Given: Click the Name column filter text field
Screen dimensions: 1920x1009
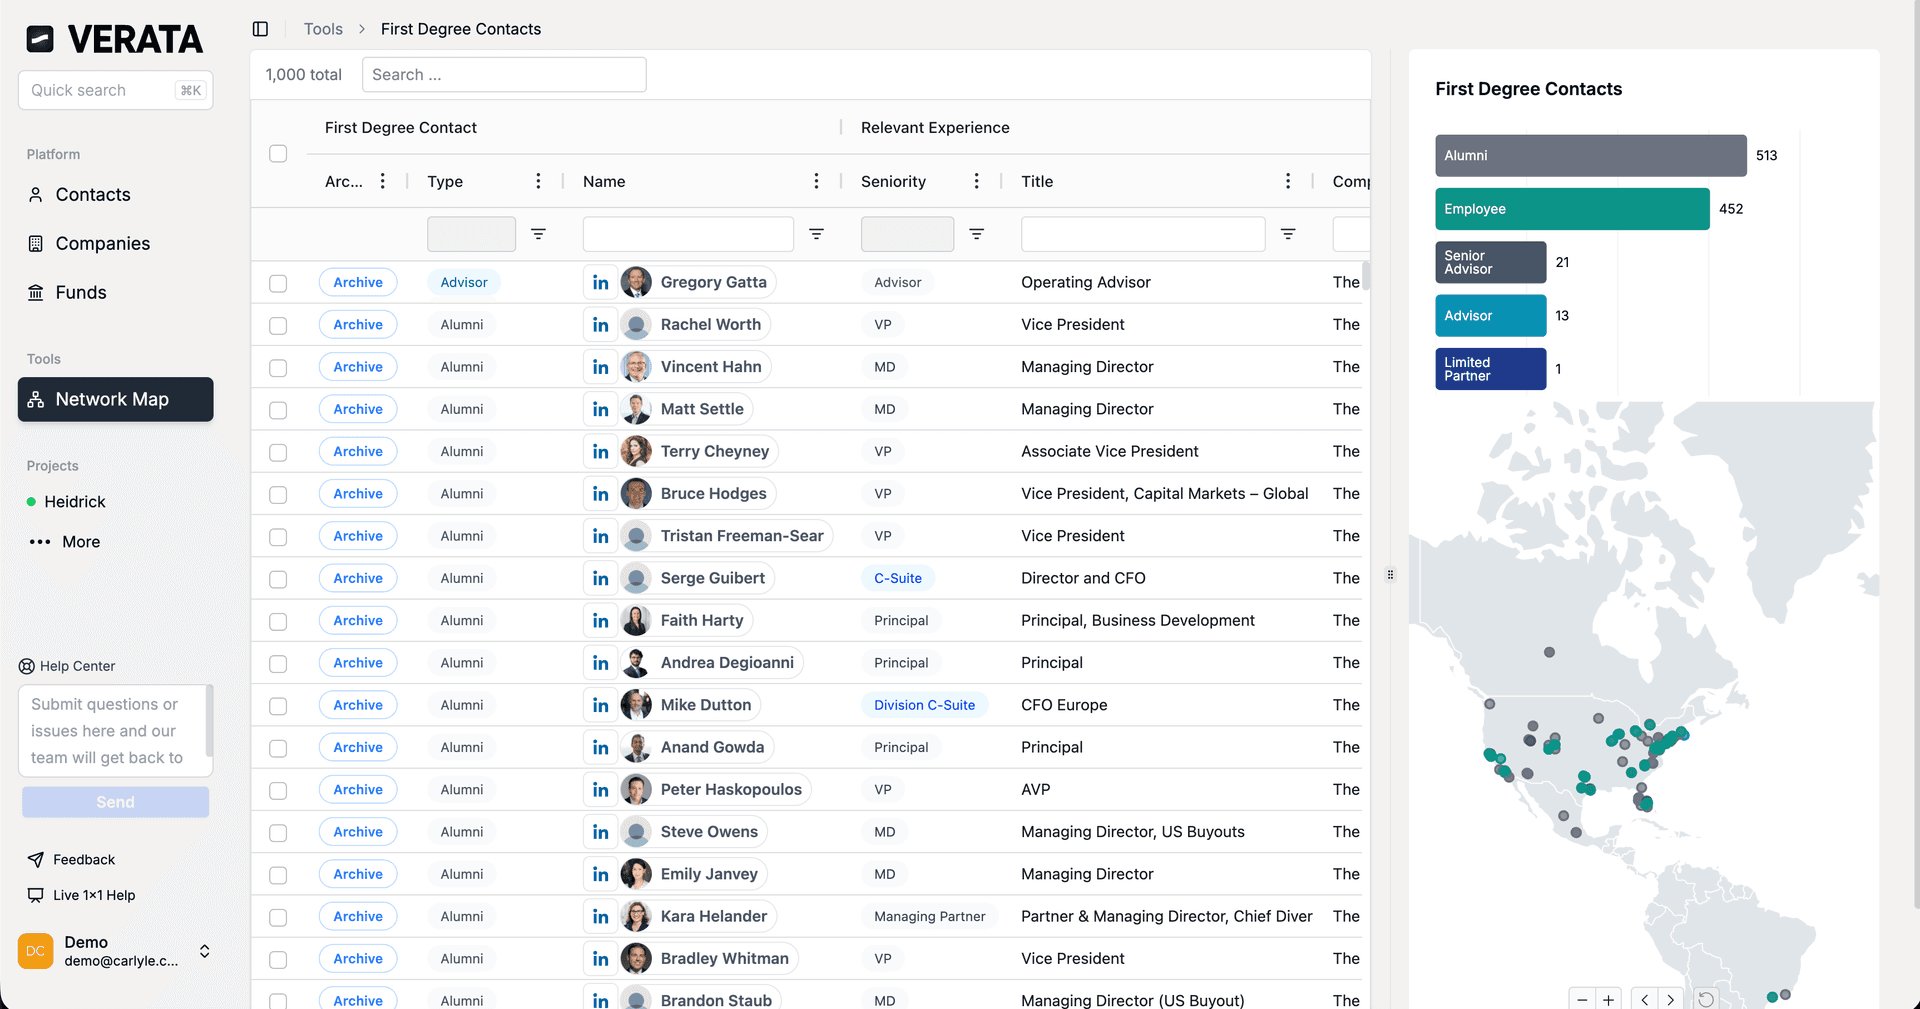Looking at the screenshot, I should pyautogui.click(x=688, y=234).
